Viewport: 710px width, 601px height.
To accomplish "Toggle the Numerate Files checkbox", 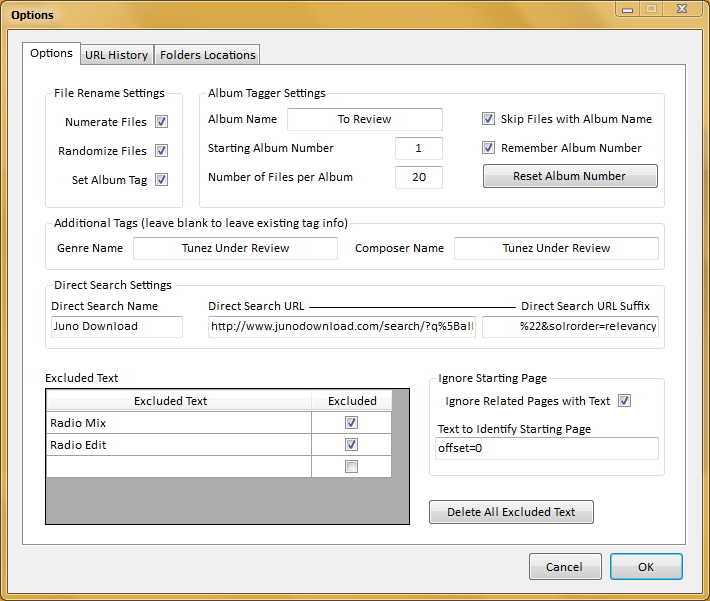I will (x=161, y=122).
